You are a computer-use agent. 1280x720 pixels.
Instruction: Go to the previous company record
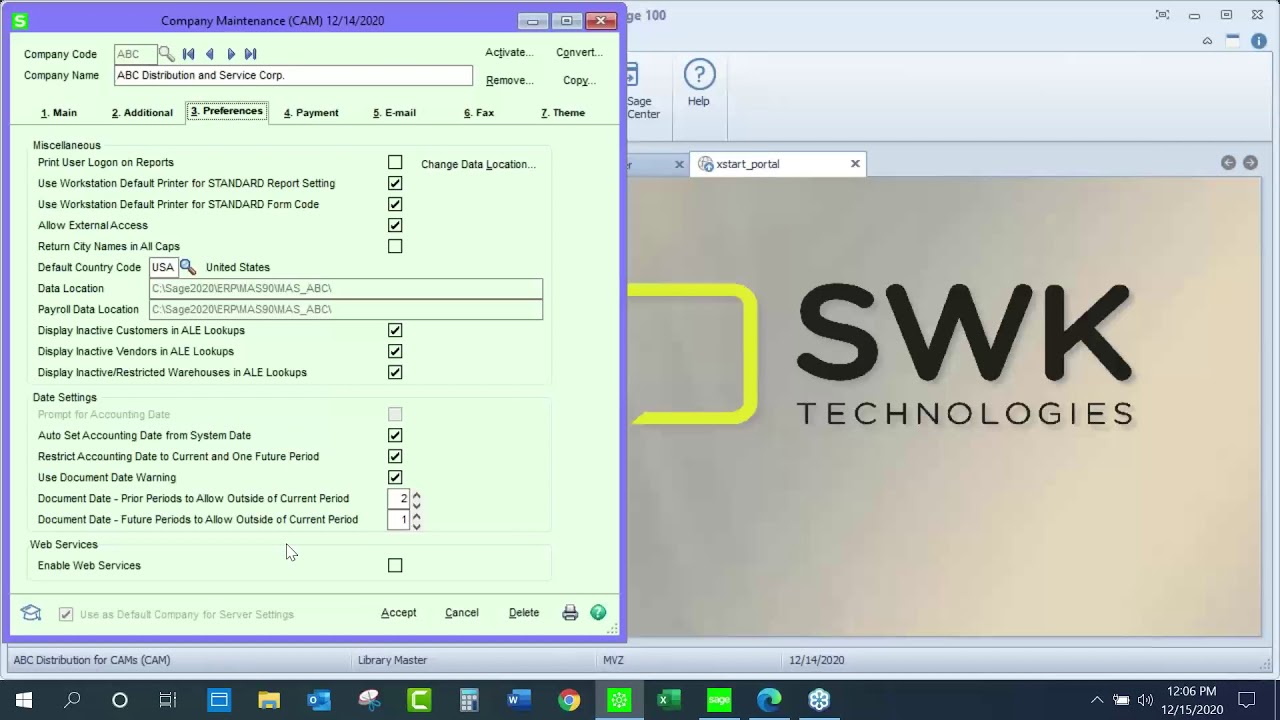click(x=209, y=54)
